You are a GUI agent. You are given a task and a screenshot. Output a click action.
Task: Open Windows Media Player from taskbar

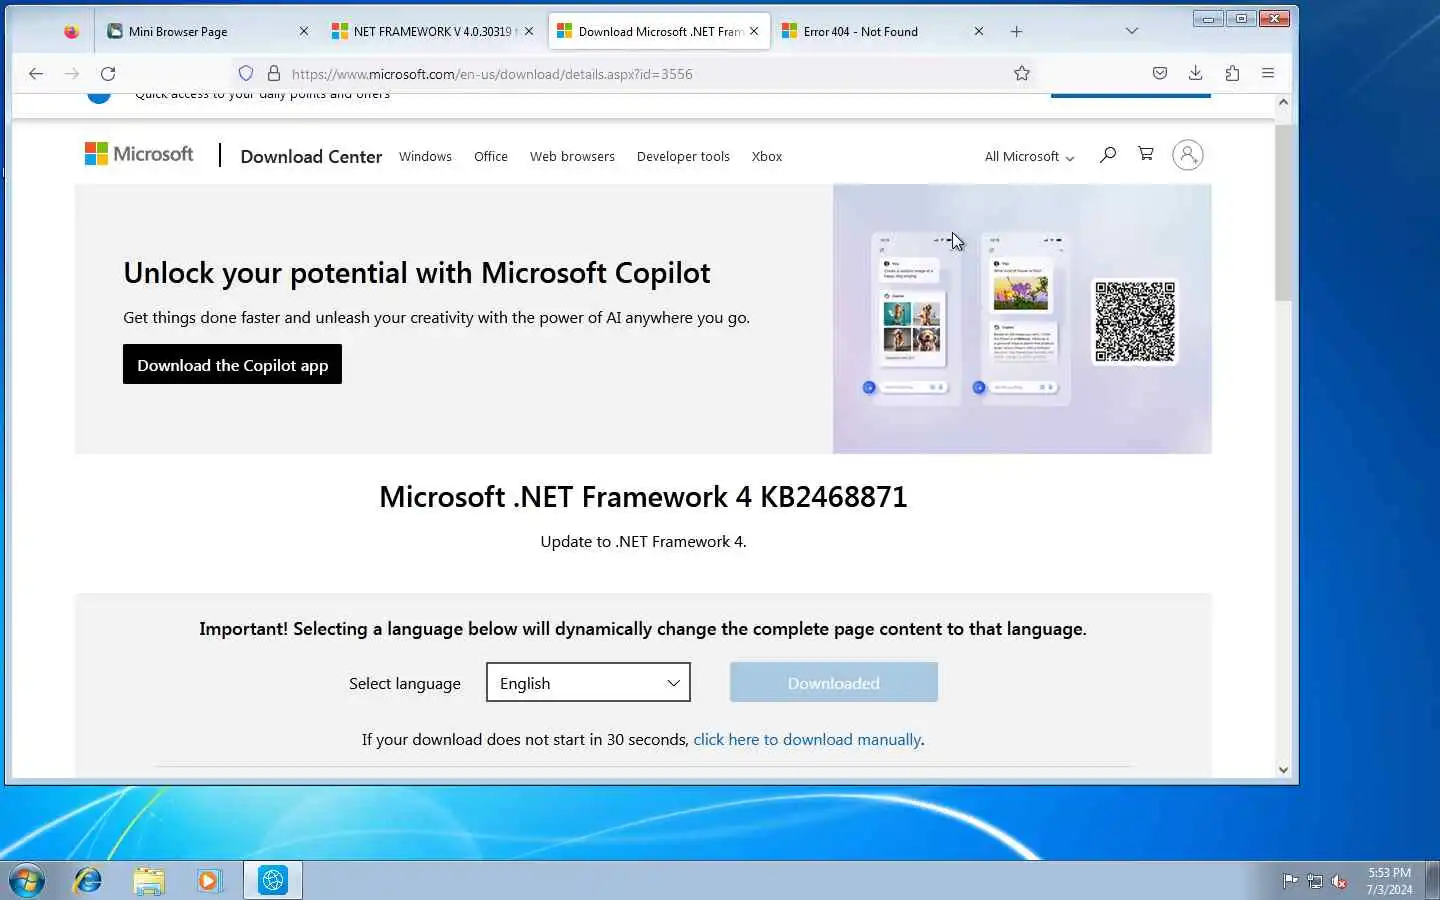point(208,881)
